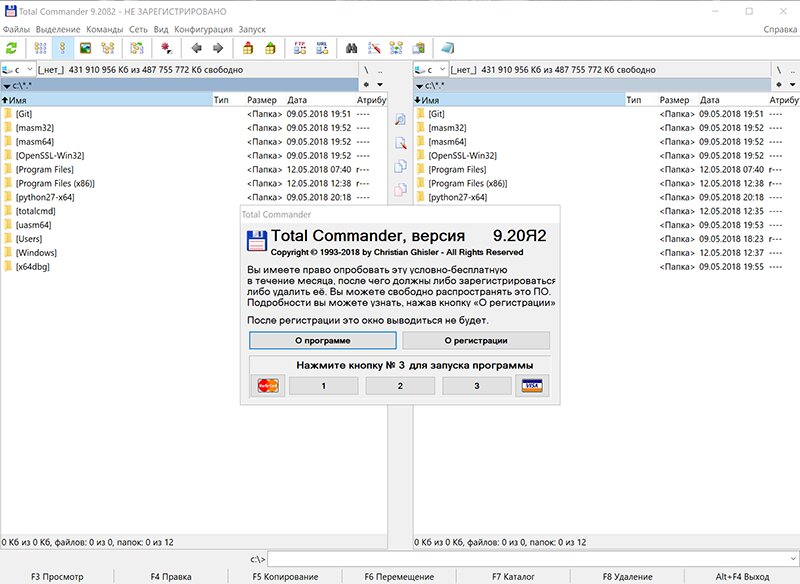This screenshot has width=800, height=584.
Task: Click the red star invert selection icon
Action: tap(166, 48)
